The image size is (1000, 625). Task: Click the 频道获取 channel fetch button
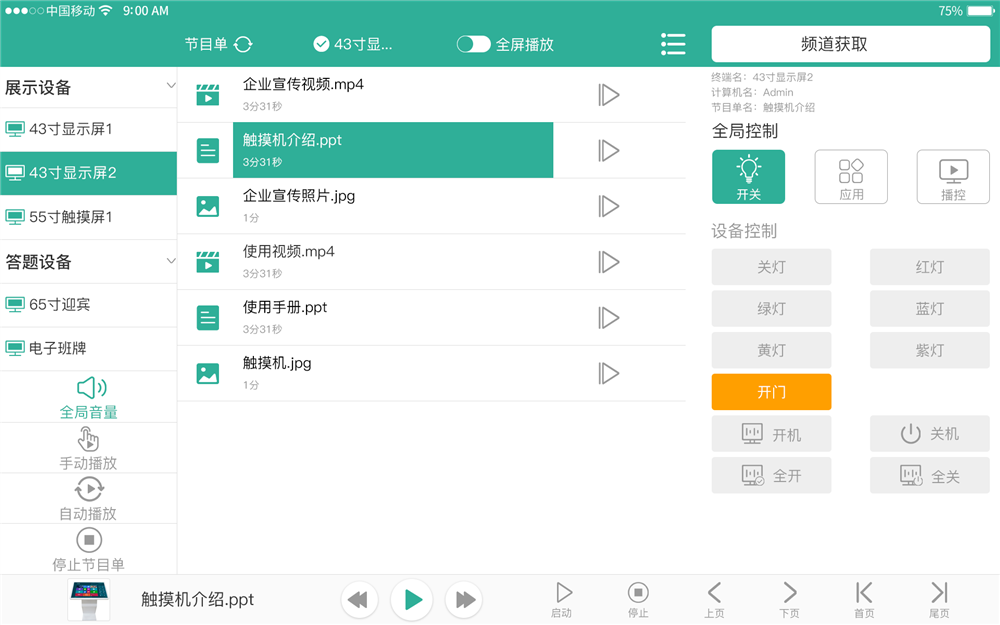849,44
